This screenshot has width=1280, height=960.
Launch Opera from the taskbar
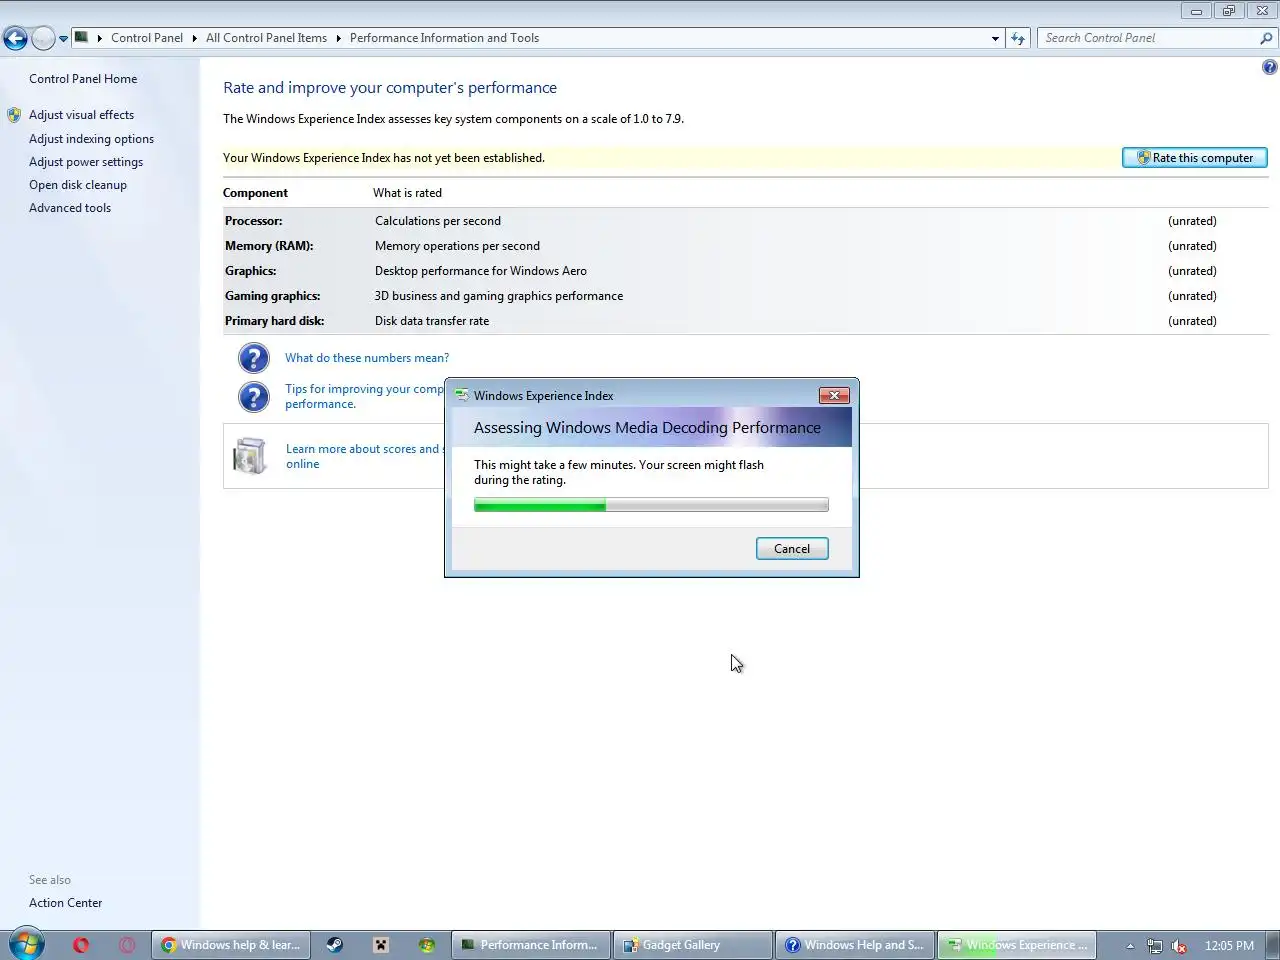pyautogui.click(x=81, y=945)
